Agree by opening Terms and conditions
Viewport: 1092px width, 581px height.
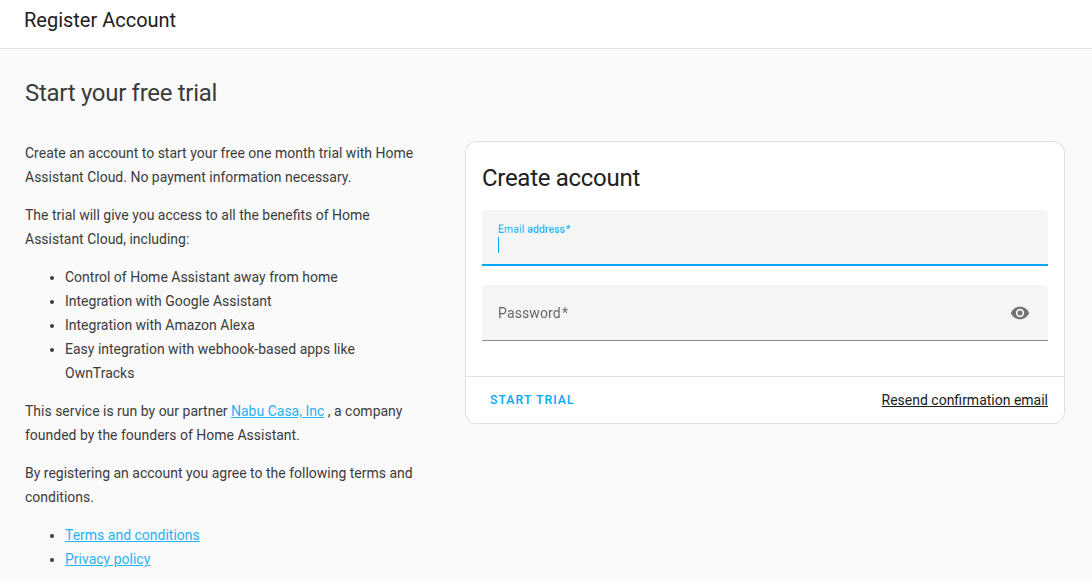pos(132,534)
